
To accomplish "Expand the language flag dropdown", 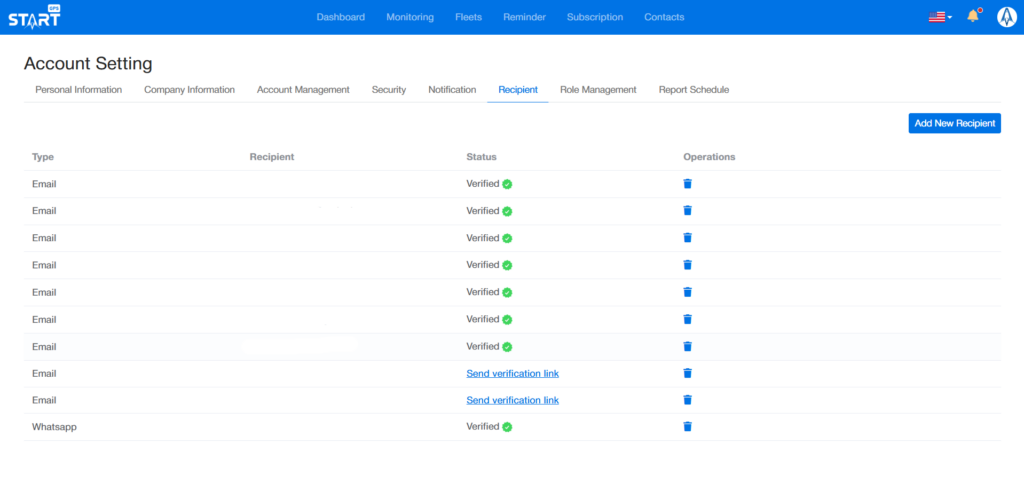I will [940, 17].
